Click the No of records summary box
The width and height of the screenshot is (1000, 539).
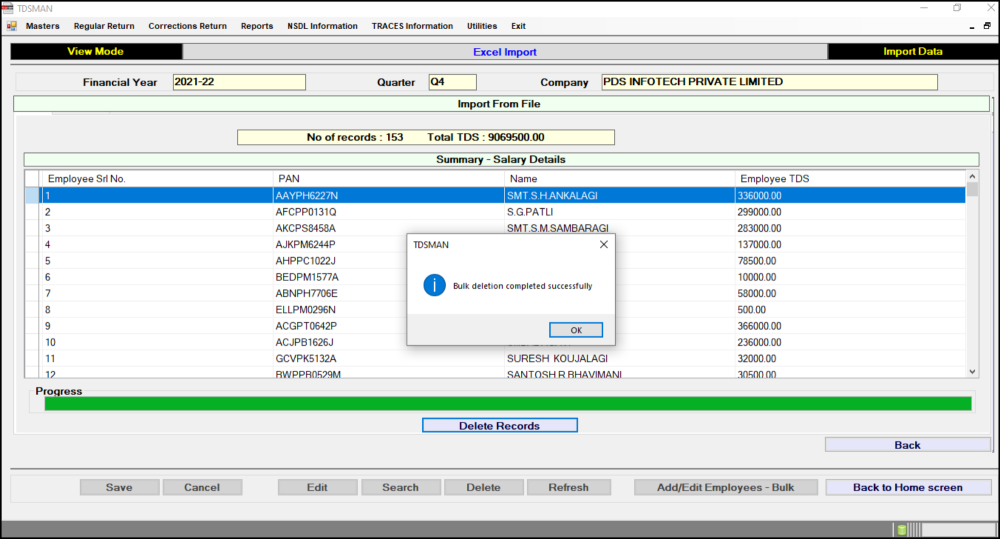tap(426, 137)
